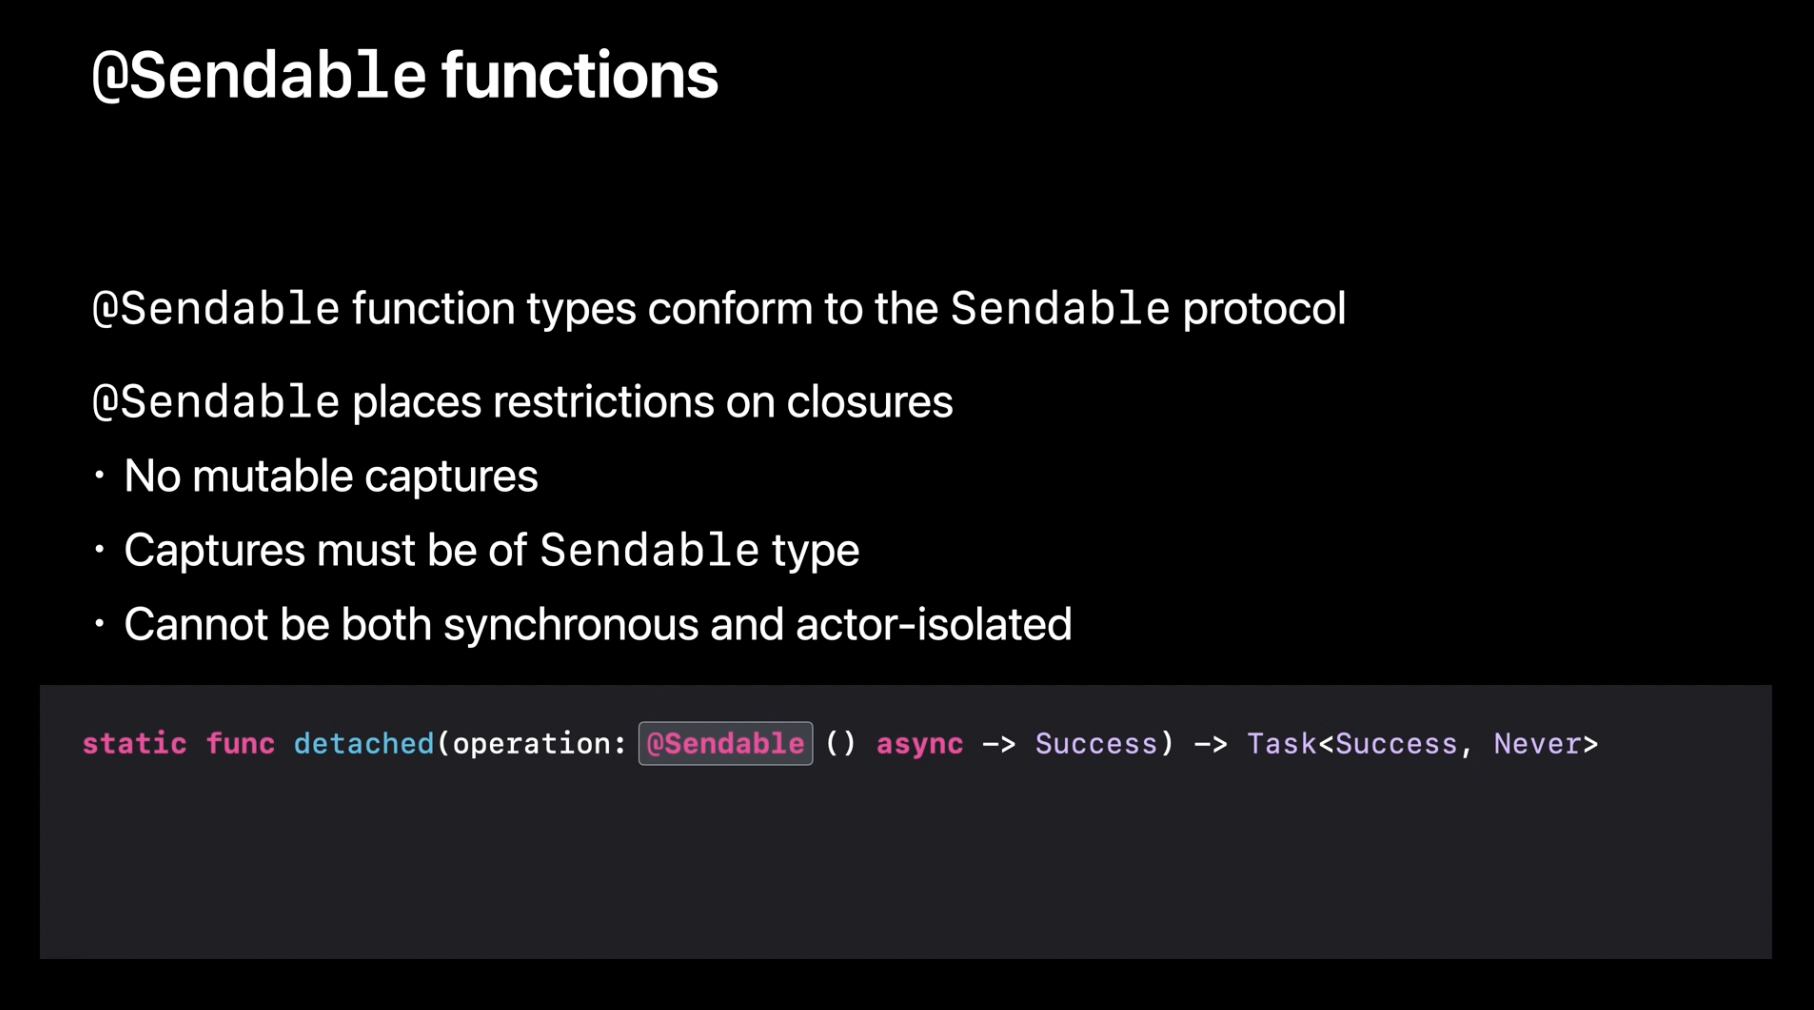Click the "No mutable captures" bullet
Screen dimensions: 1814x1010
pyautogui.click(x=330, y=476)
